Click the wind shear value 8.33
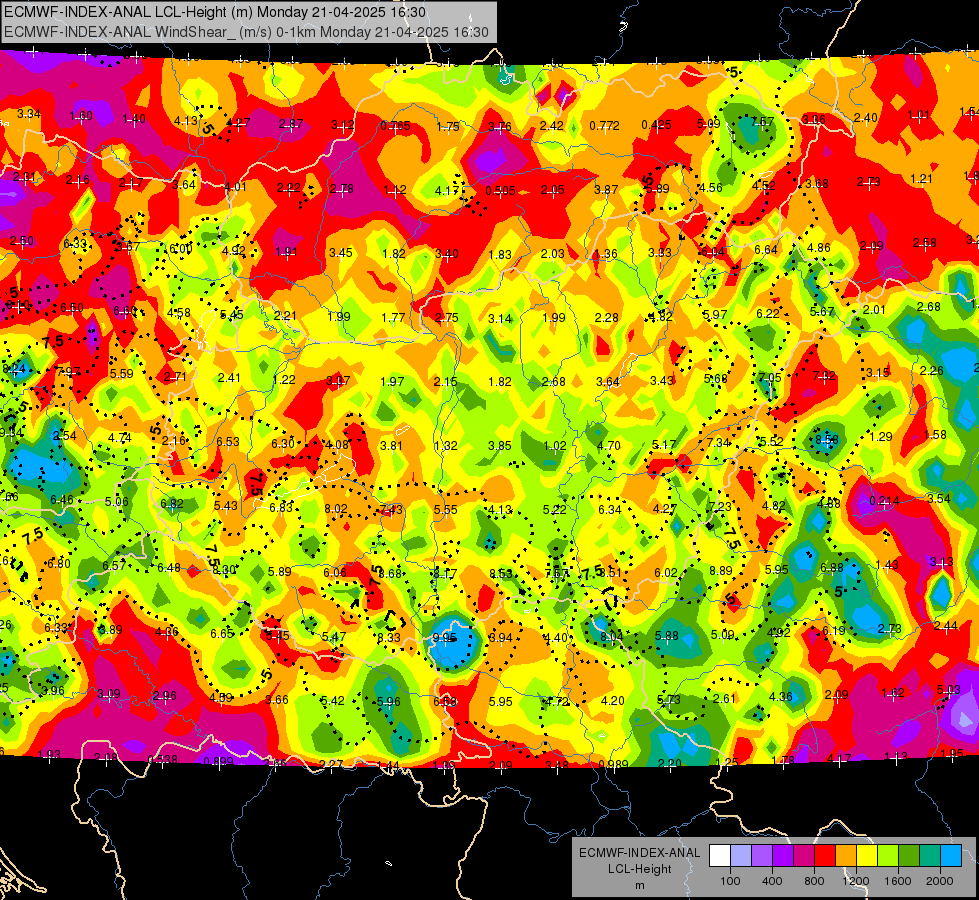 point(388,638)
